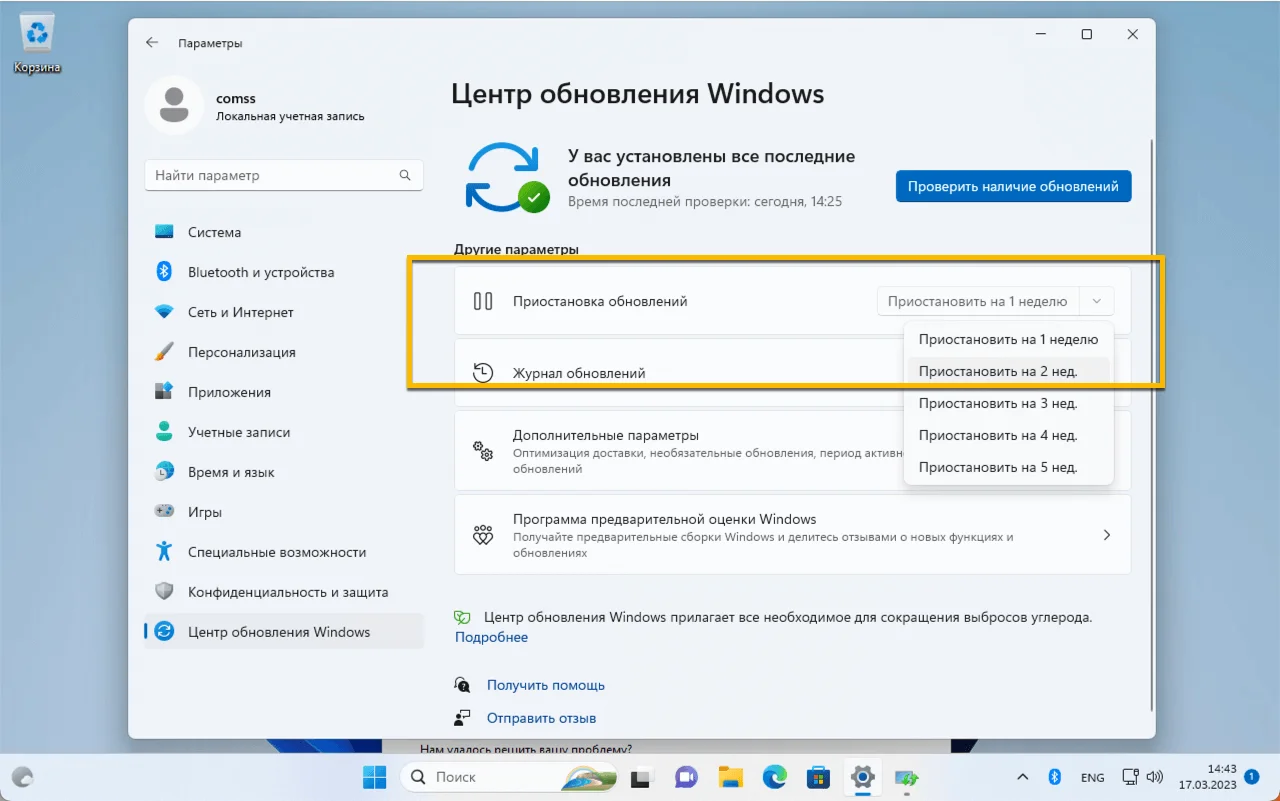The width and height of the screenshot is (1280, 801).
Task: Click the Другие параметры heading
Action: 516,249
